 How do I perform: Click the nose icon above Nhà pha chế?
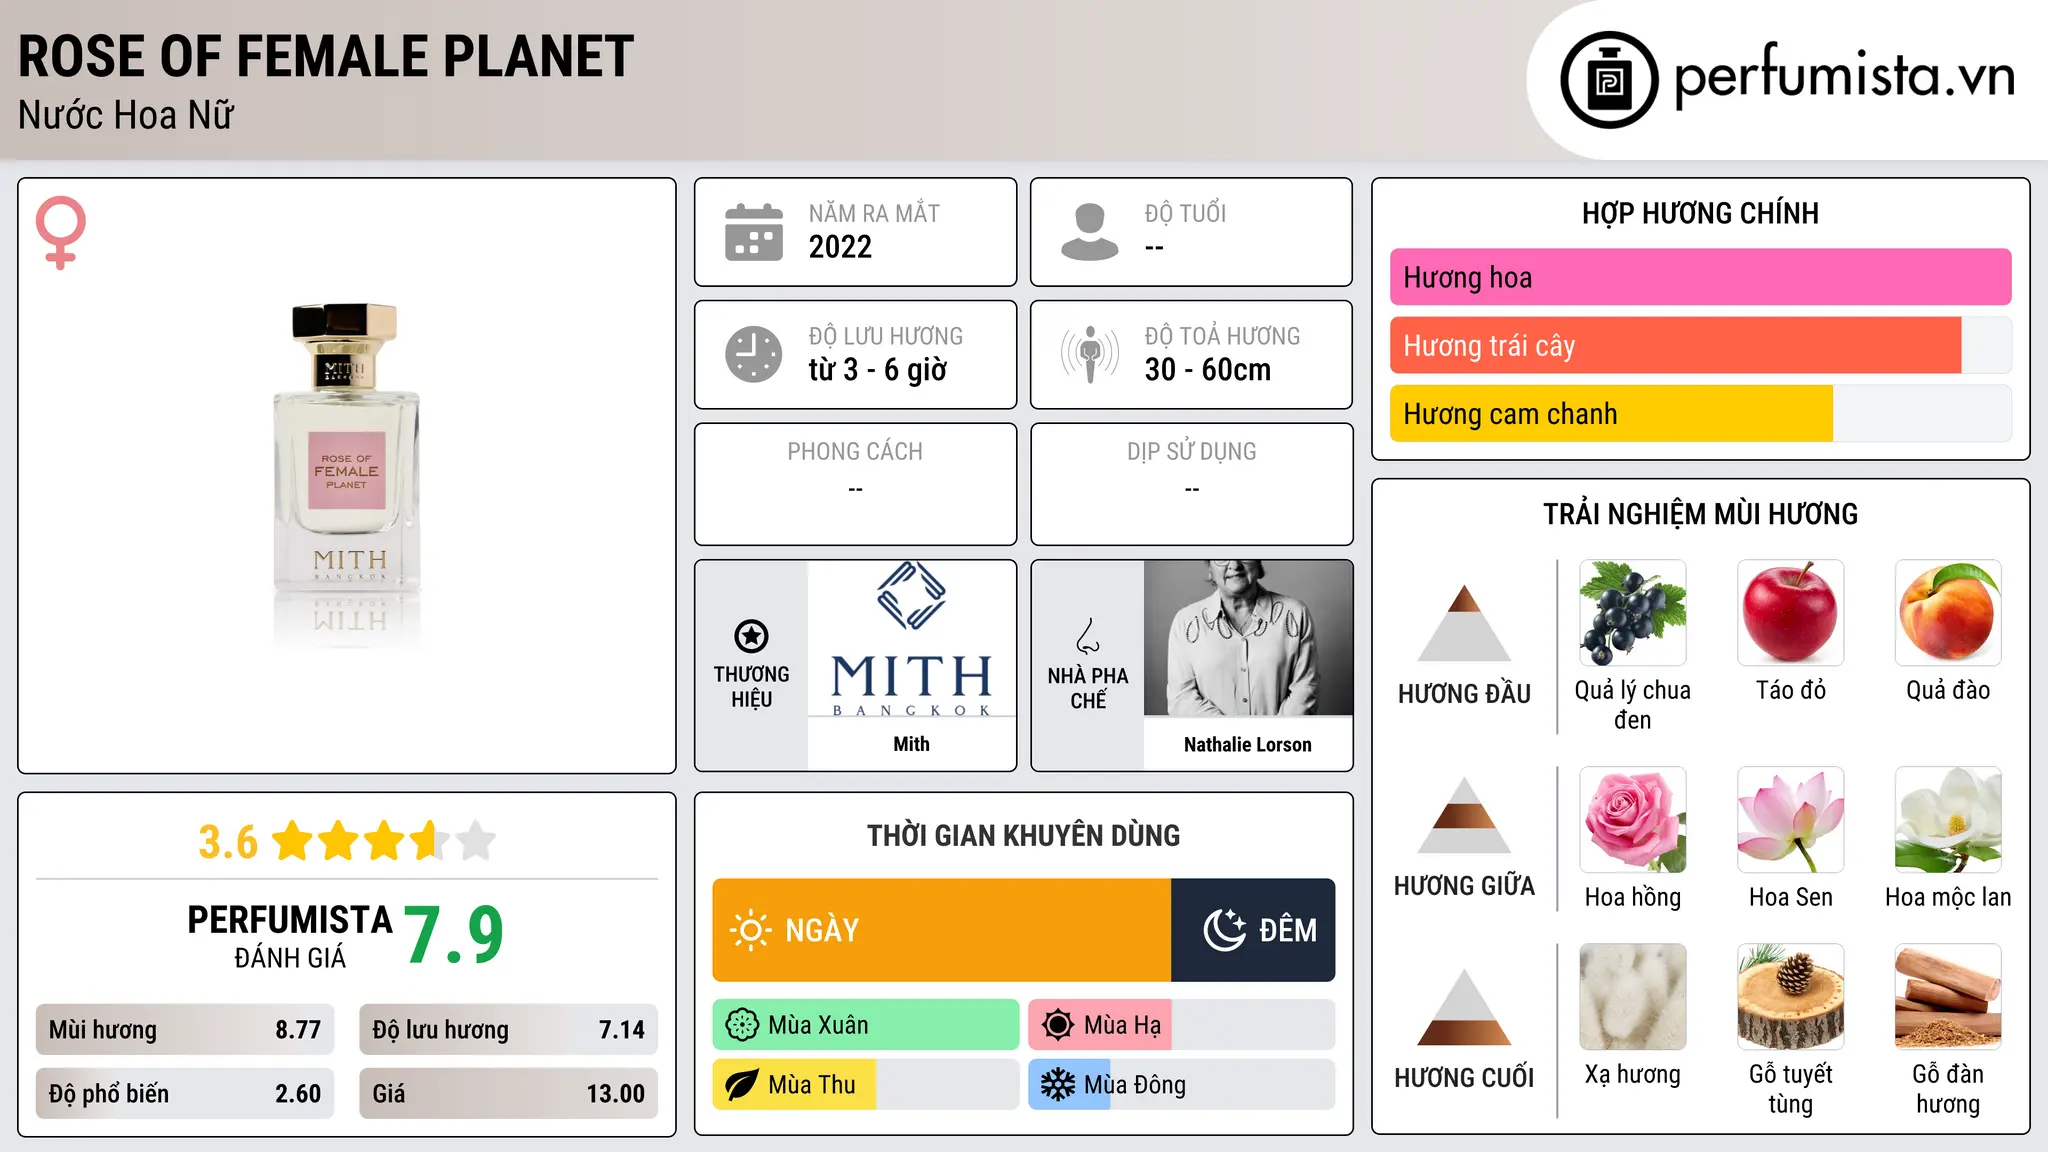[x=1088, y=636]
